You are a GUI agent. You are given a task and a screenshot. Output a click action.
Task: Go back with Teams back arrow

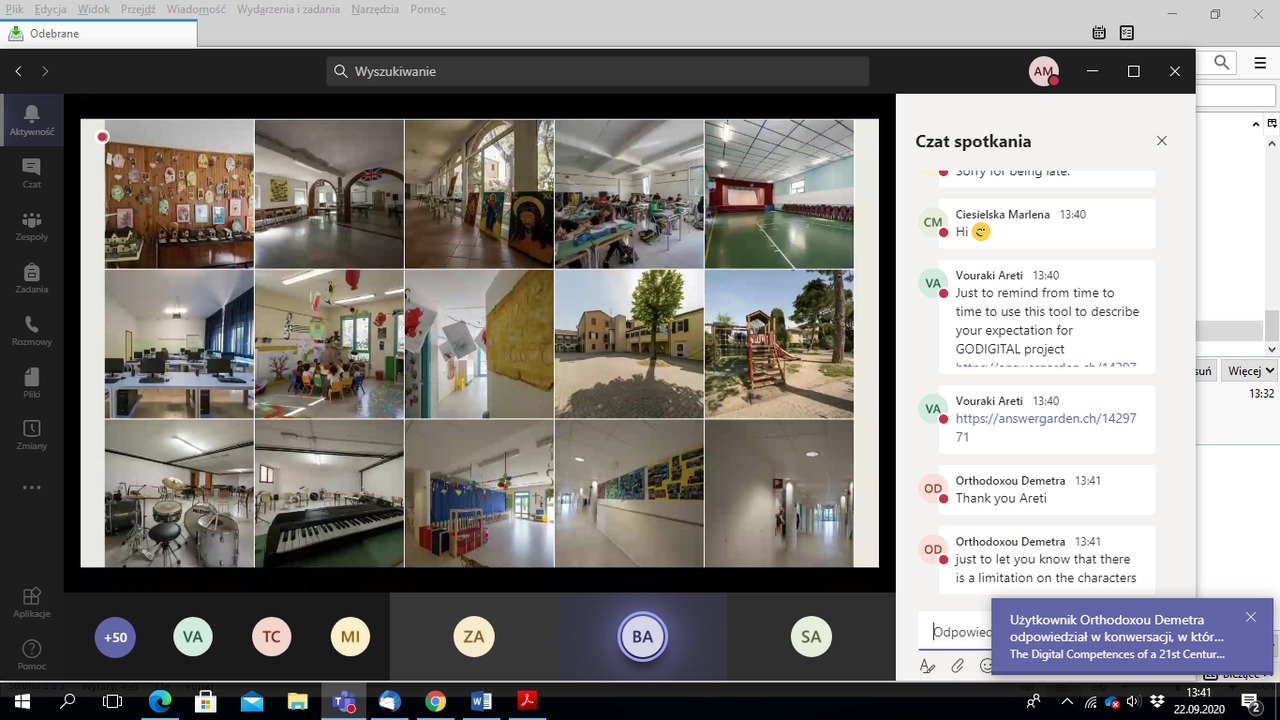point(18,71)
